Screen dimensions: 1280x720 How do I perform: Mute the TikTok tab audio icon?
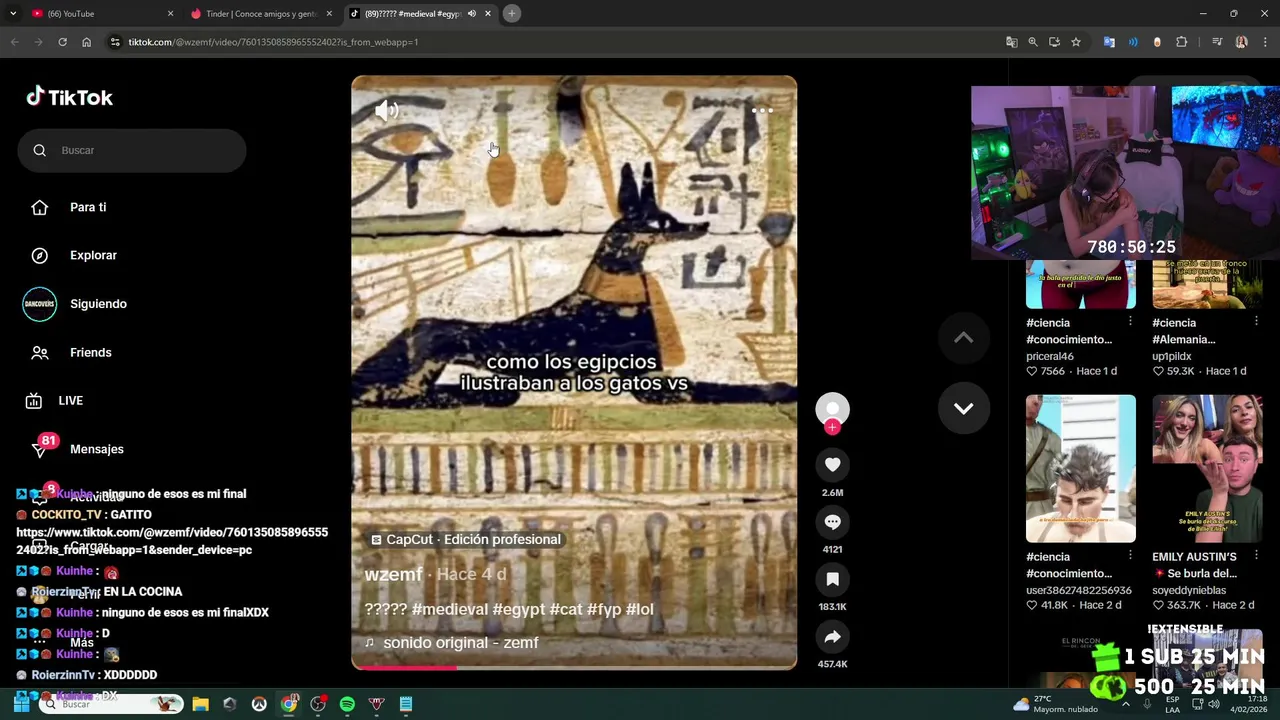click(471, 14)
